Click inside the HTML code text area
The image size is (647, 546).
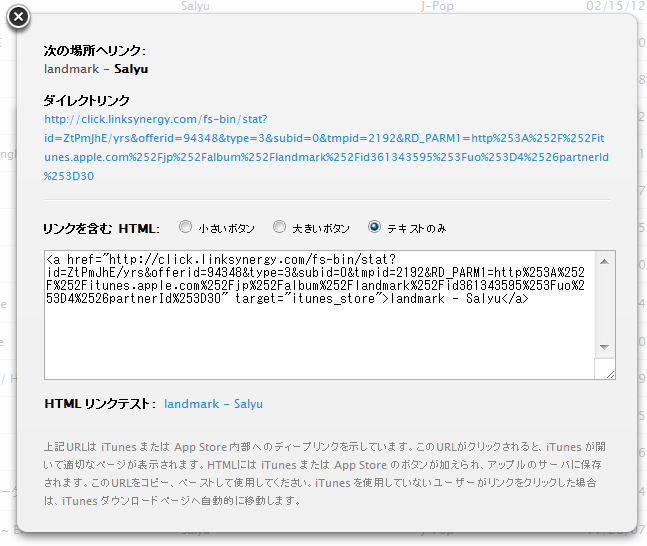pyautogui.click(x=319, y=315)
